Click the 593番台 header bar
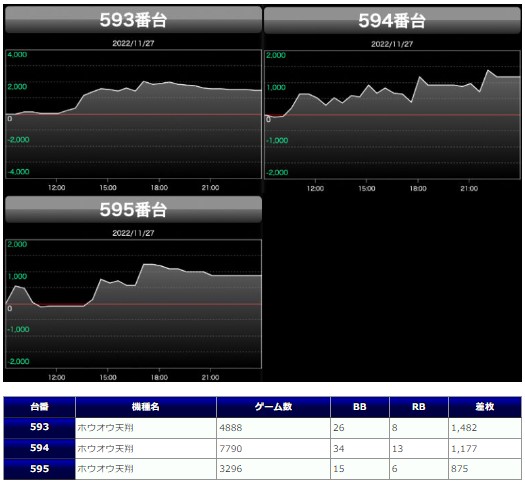The width and height of the screenshot is (525, 484). point(133,20)
